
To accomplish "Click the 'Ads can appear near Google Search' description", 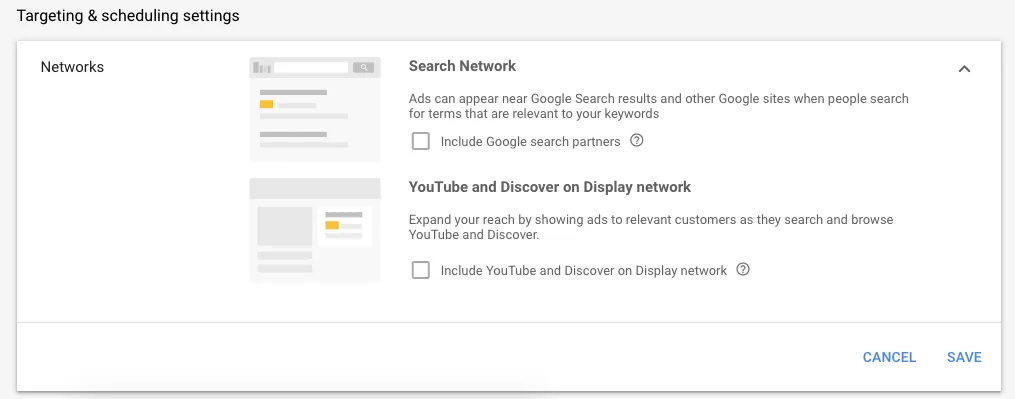I will click(659, 106).
